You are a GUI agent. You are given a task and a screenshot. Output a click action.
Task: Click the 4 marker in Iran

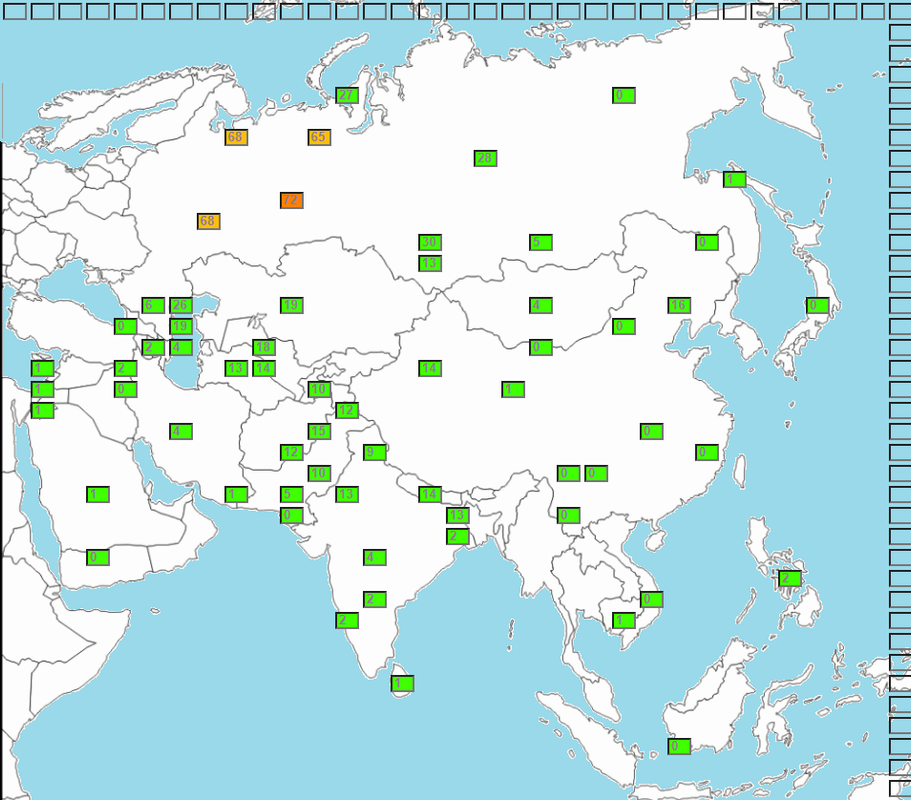(181, 432)
